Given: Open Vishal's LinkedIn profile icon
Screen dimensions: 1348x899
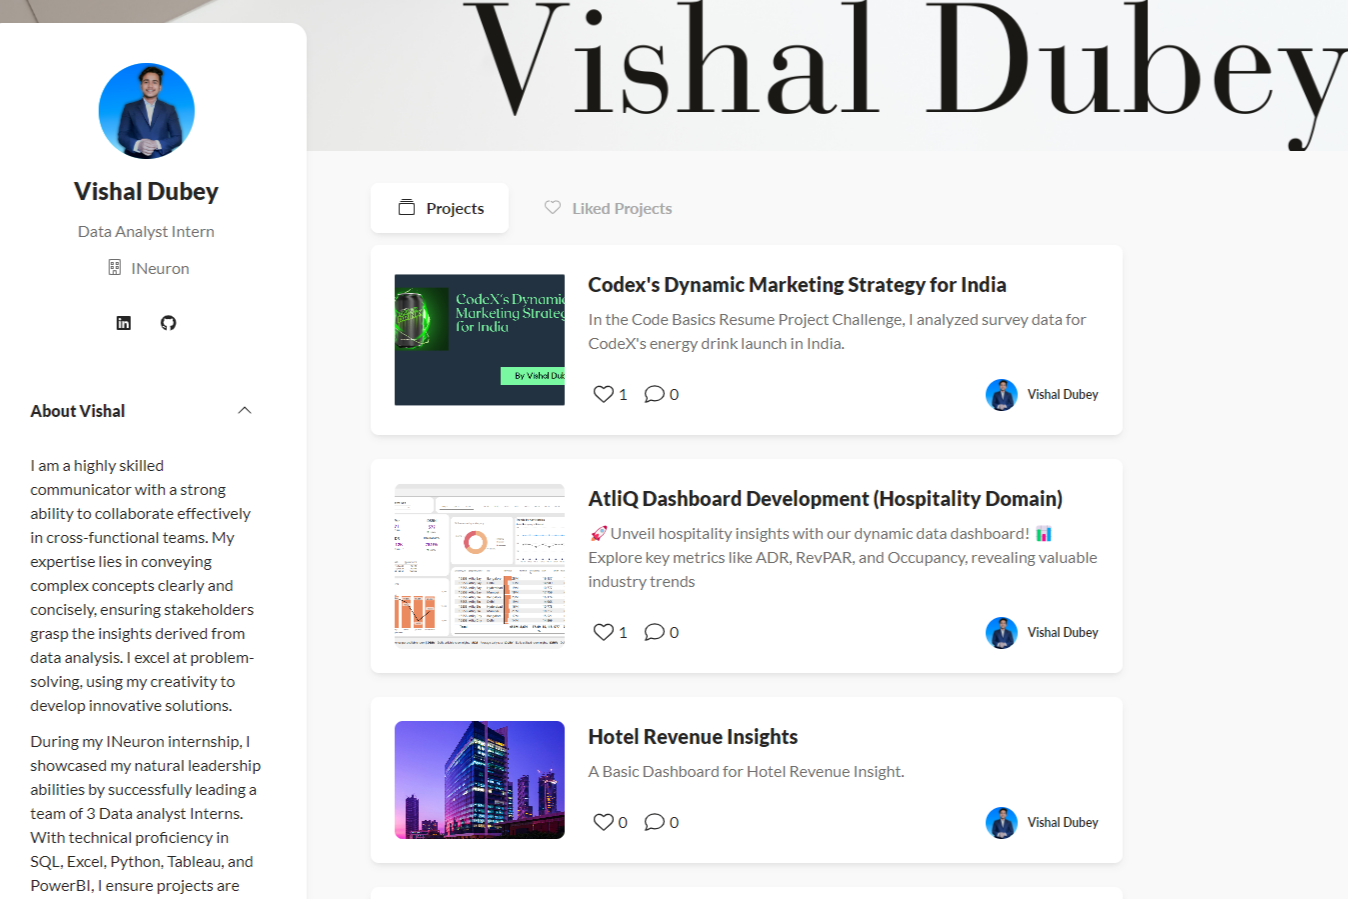Looking at the screenshot, I should (124, 323).
